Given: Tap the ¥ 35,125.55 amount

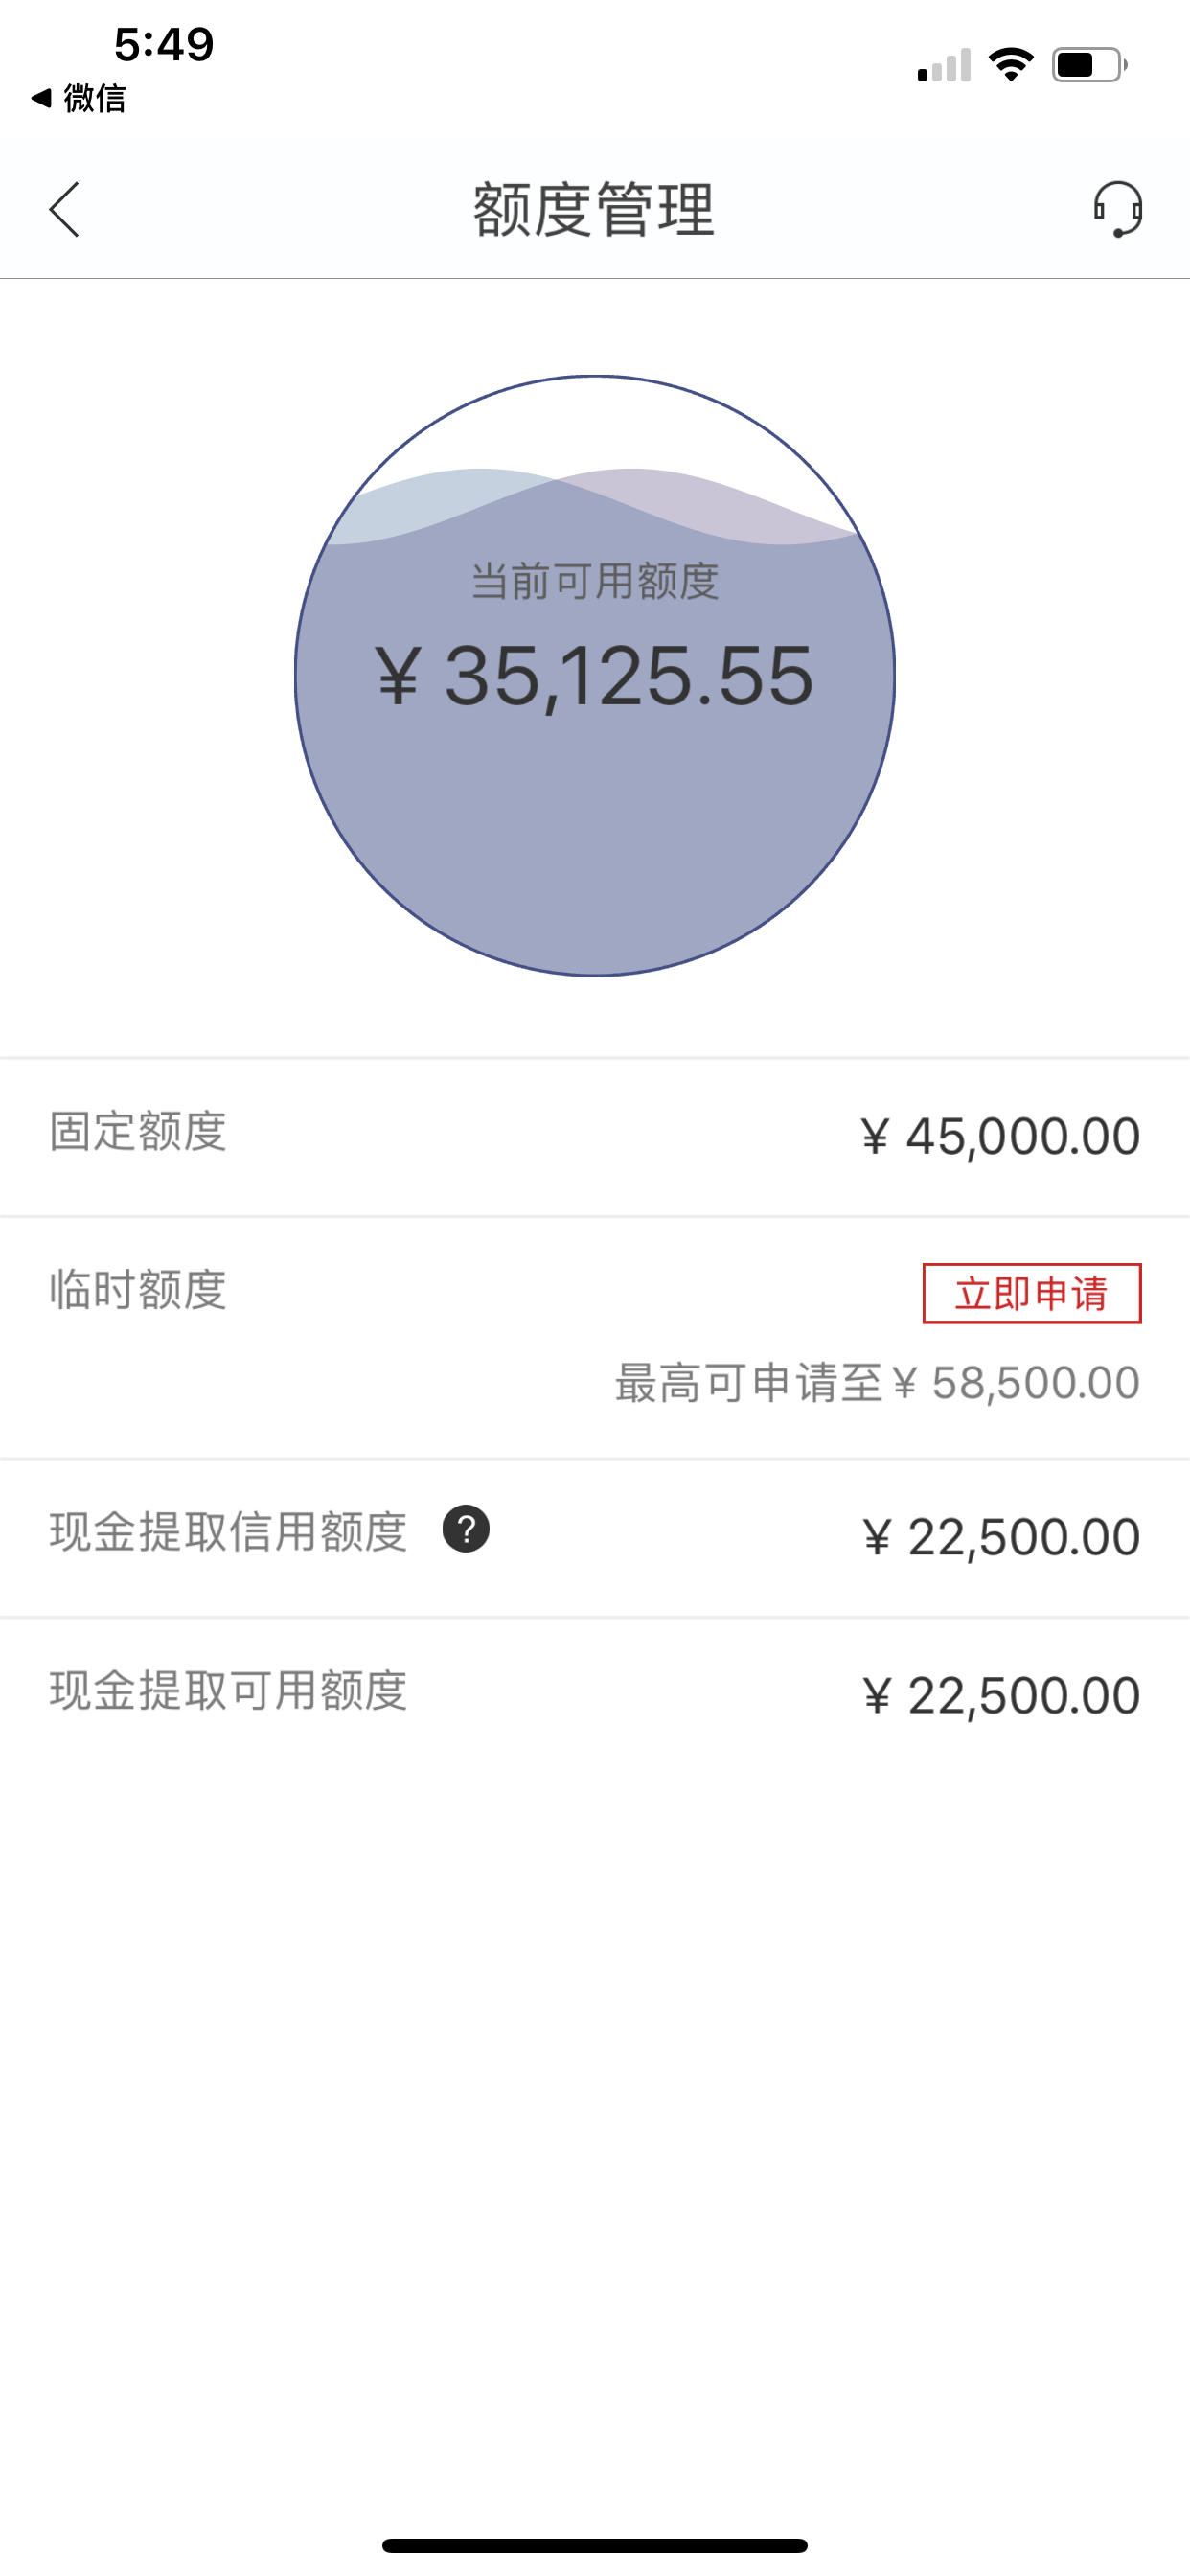Looking at the screenshot, I should (595, 677).
